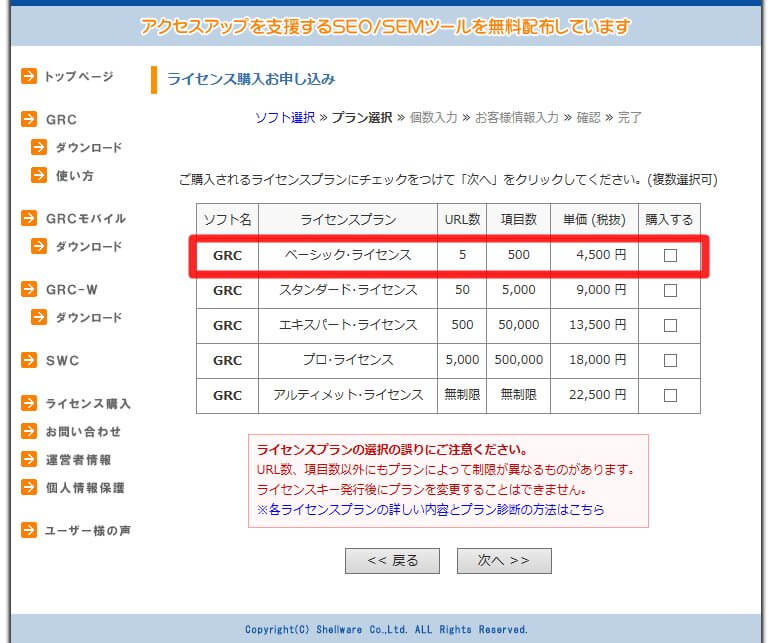Open the GRC-W menu link
Viewport: 772px width, 643px height.
coord(72,289)
